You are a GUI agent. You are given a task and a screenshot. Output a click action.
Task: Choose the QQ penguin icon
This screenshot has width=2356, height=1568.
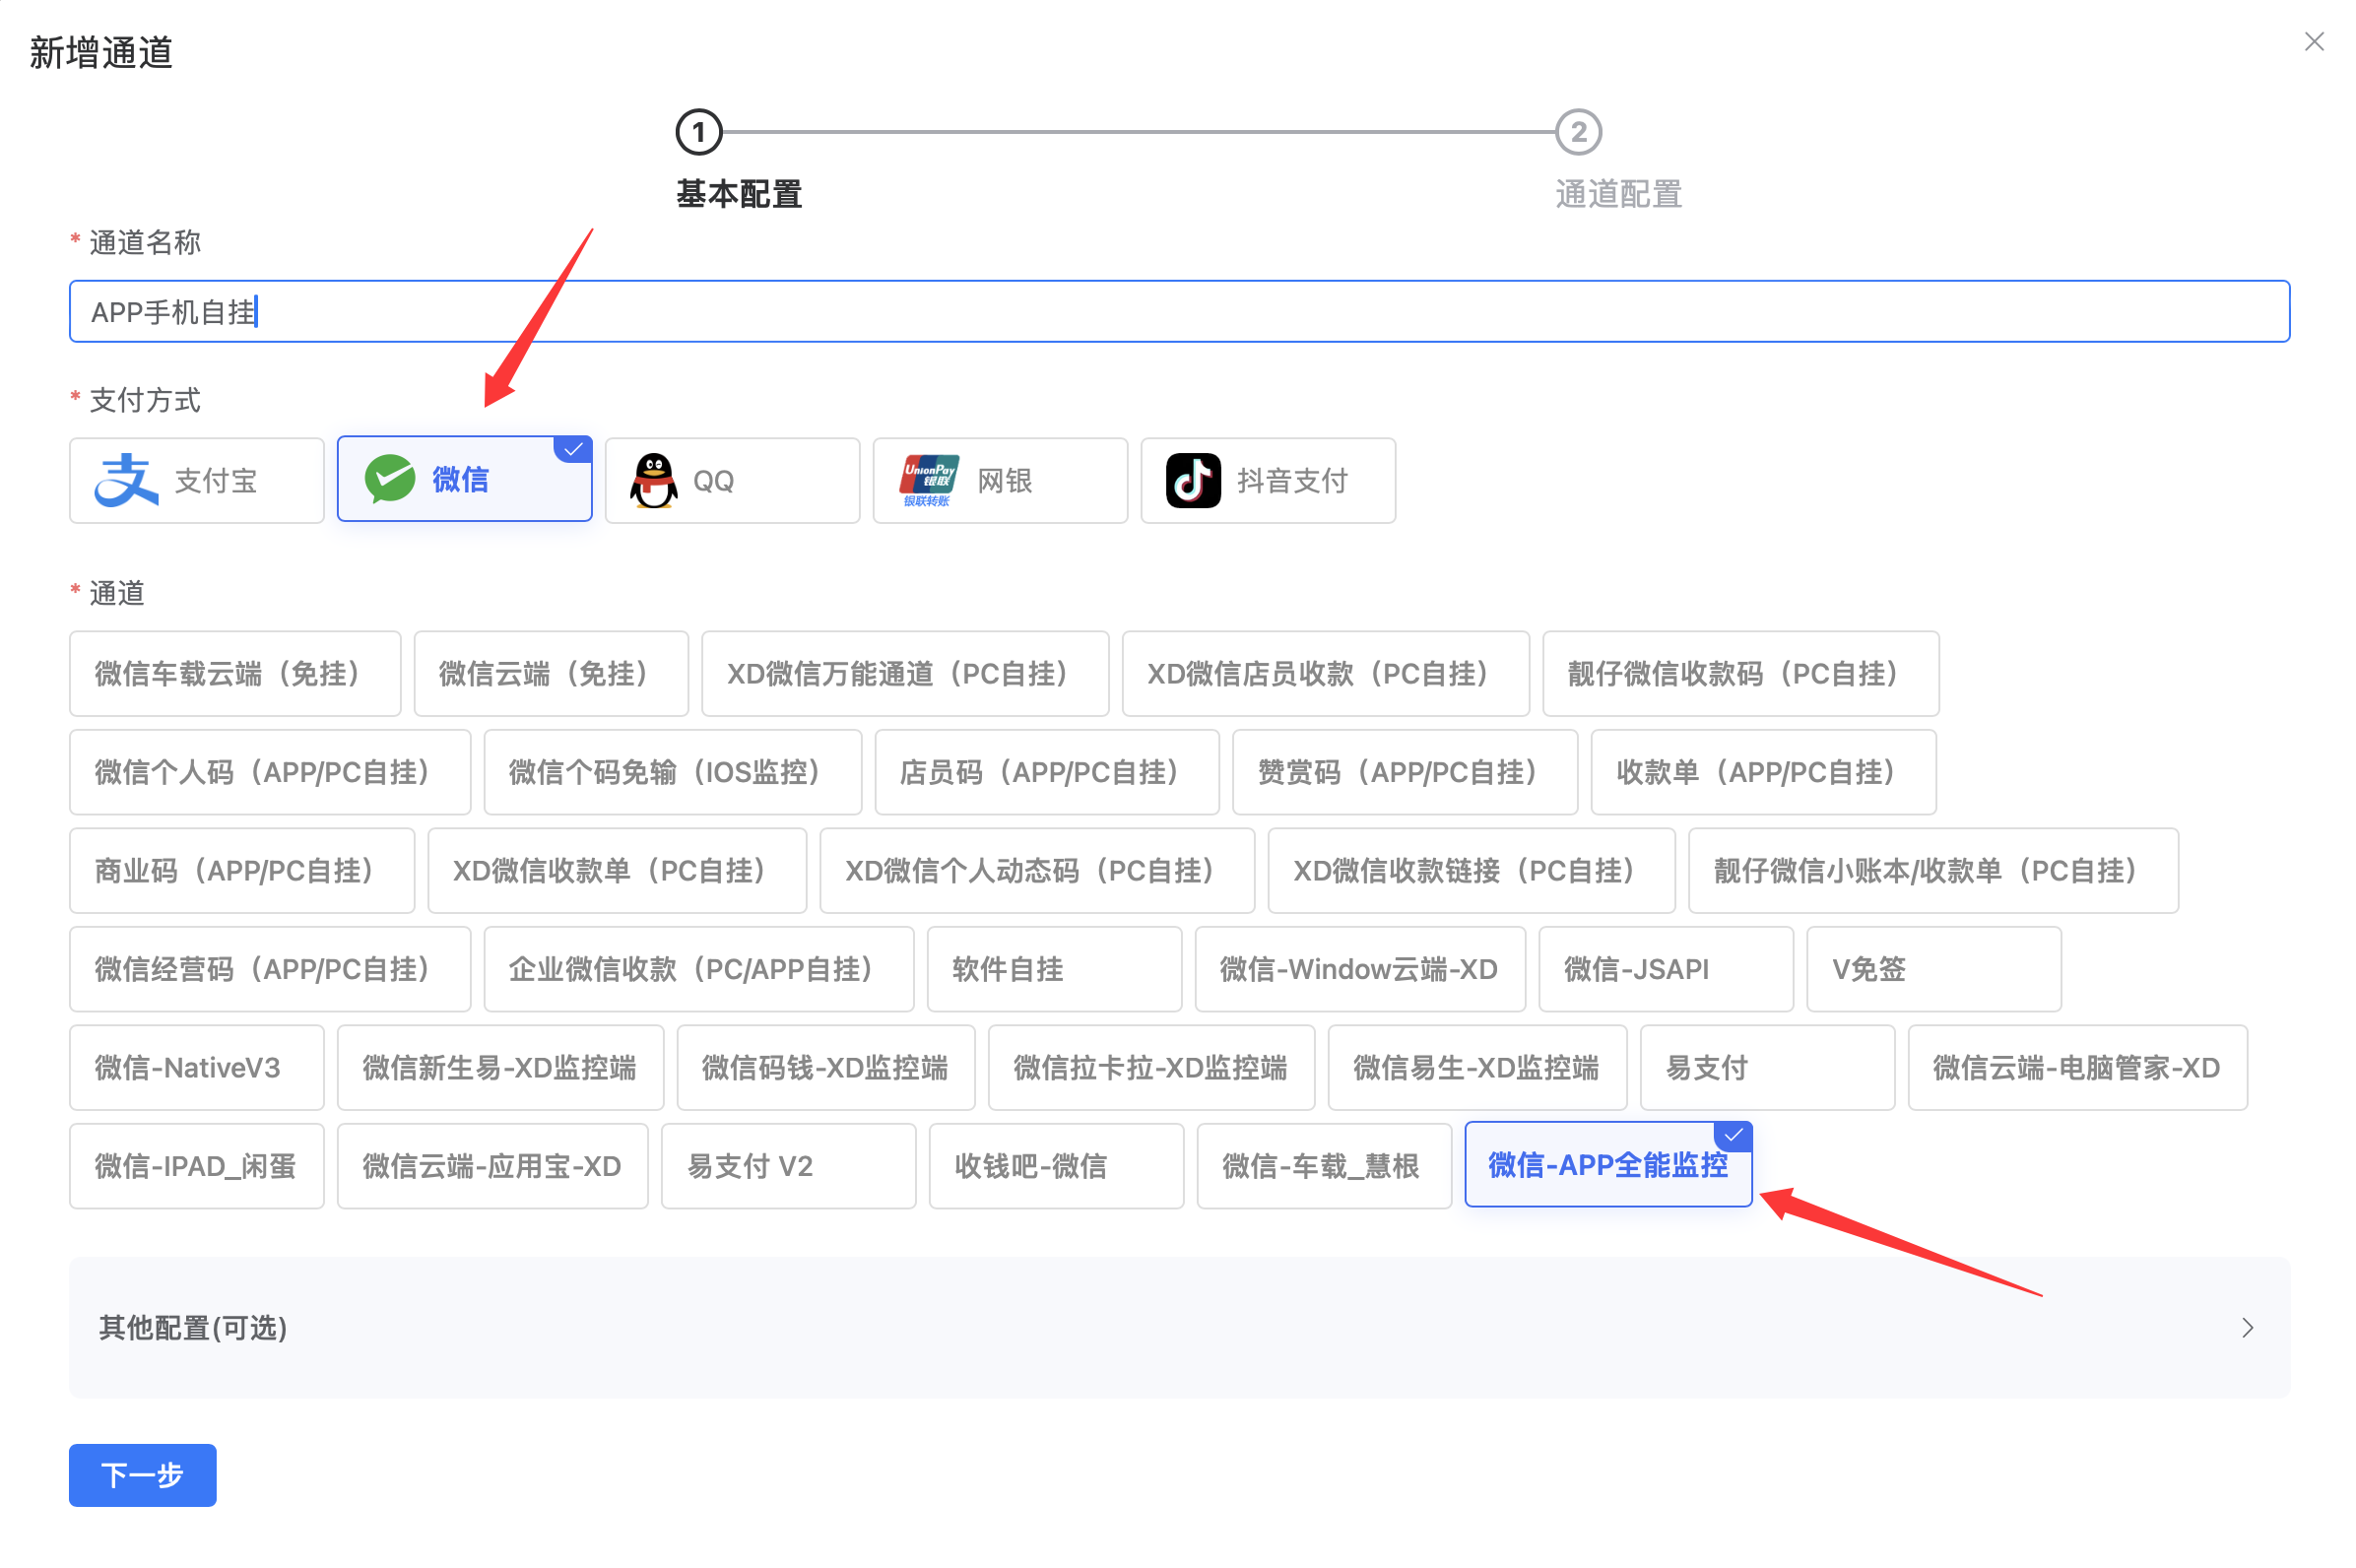[654, 480]
